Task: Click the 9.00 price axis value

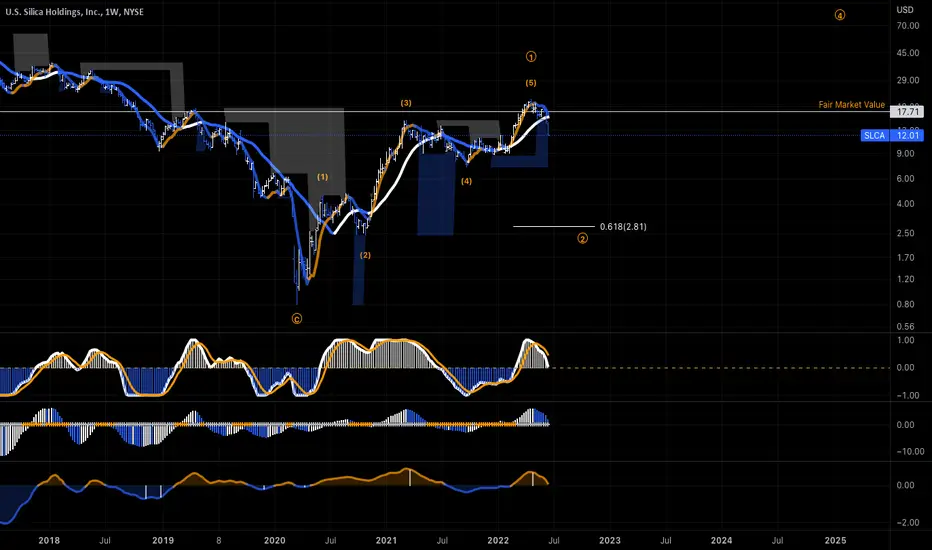Action: tap(905, 153)
